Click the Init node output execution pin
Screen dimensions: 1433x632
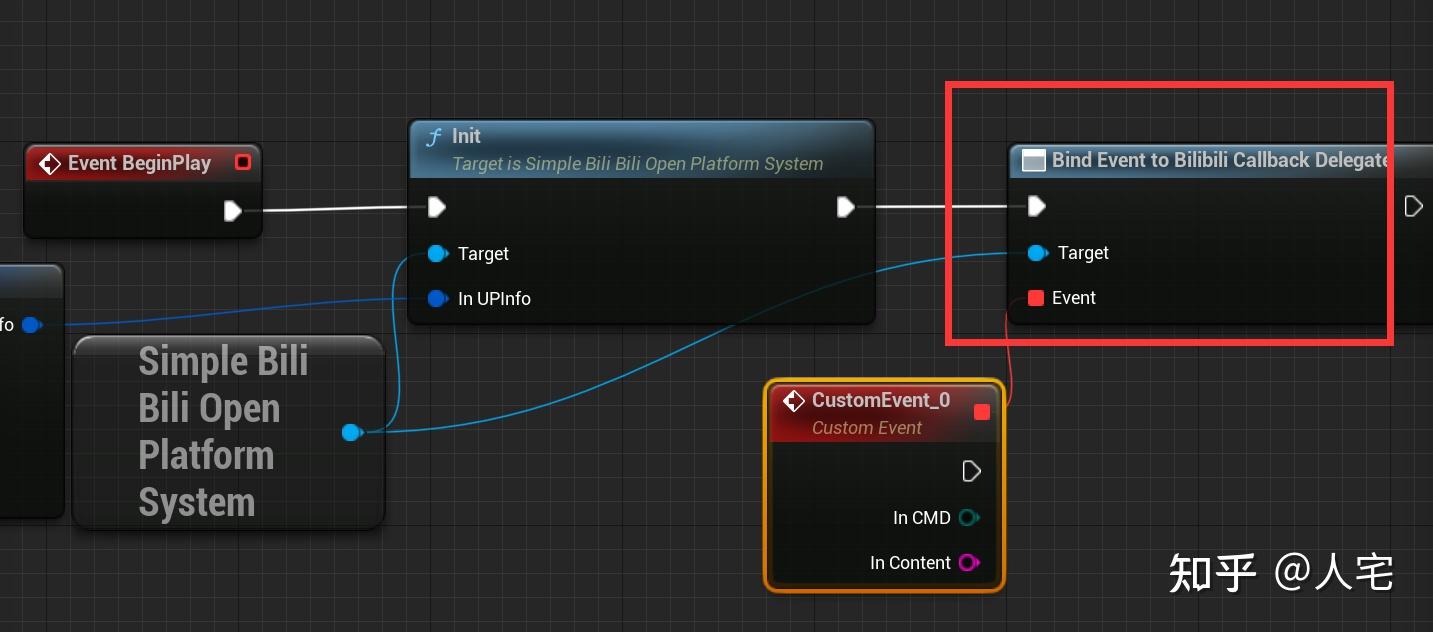click(x=845, y=207)
